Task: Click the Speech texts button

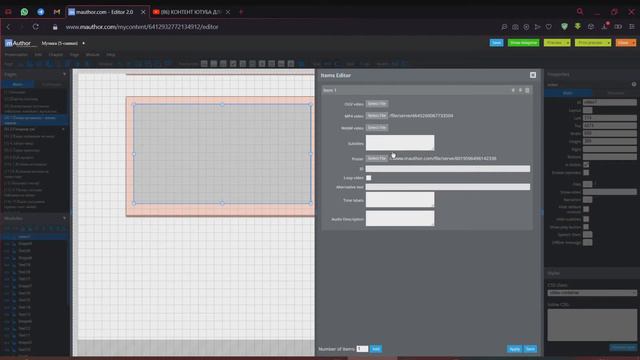Action: (x=587, y=235)
